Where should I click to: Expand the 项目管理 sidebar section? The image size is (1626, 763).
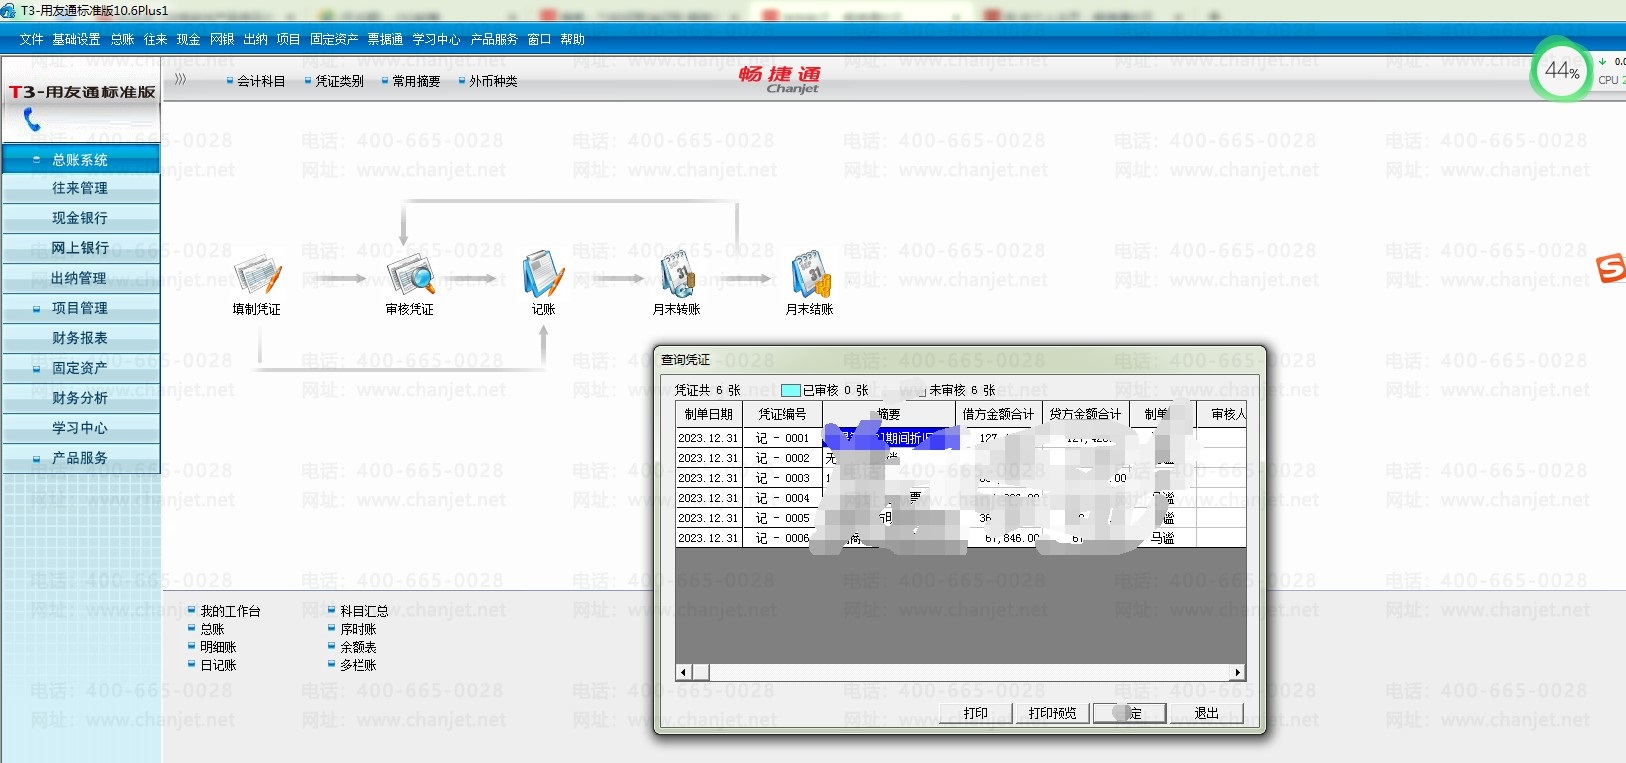point(80,308)
